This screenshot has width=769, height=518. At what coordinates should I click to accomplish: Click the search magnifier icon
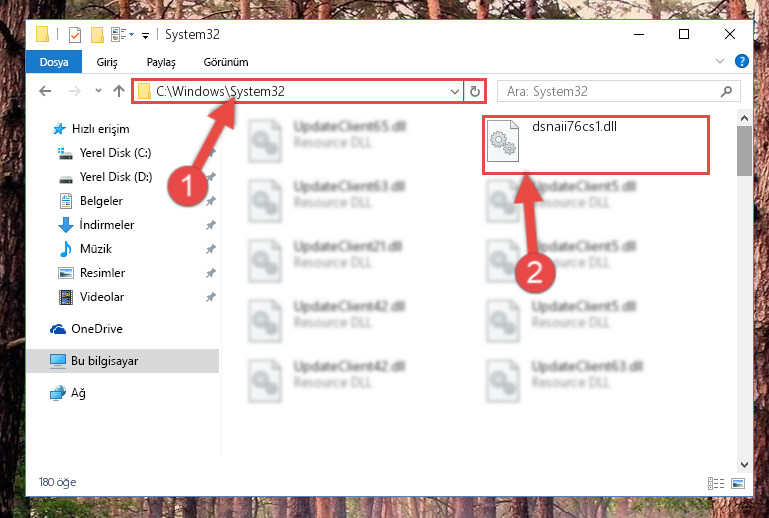point(726,91)
